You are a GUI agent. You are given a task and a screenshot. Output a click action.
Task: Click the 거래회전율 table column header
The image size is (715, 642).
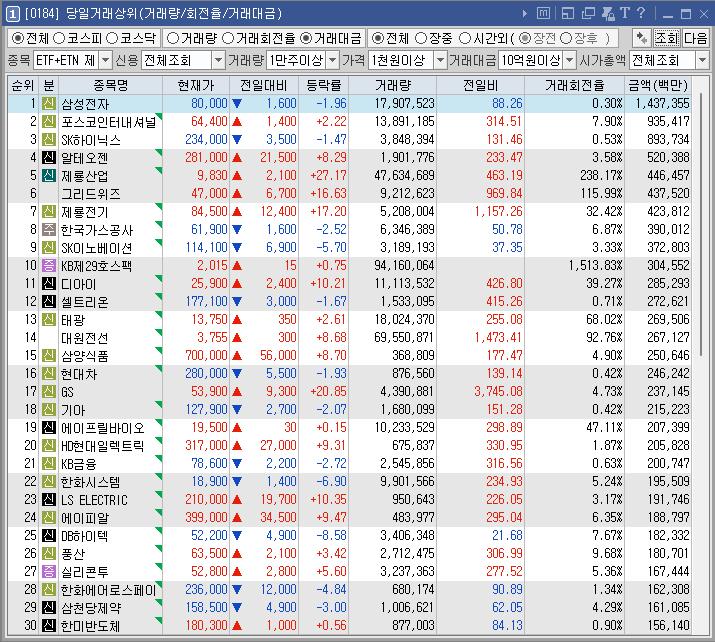(575, 85)
